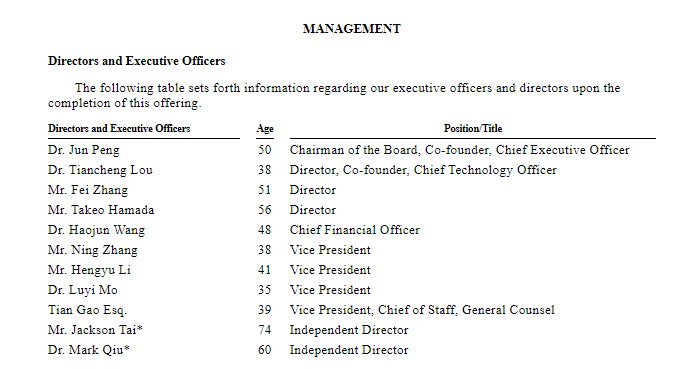
Task: Click on Mr. Ning Zhang
Action: click(93, 250)
